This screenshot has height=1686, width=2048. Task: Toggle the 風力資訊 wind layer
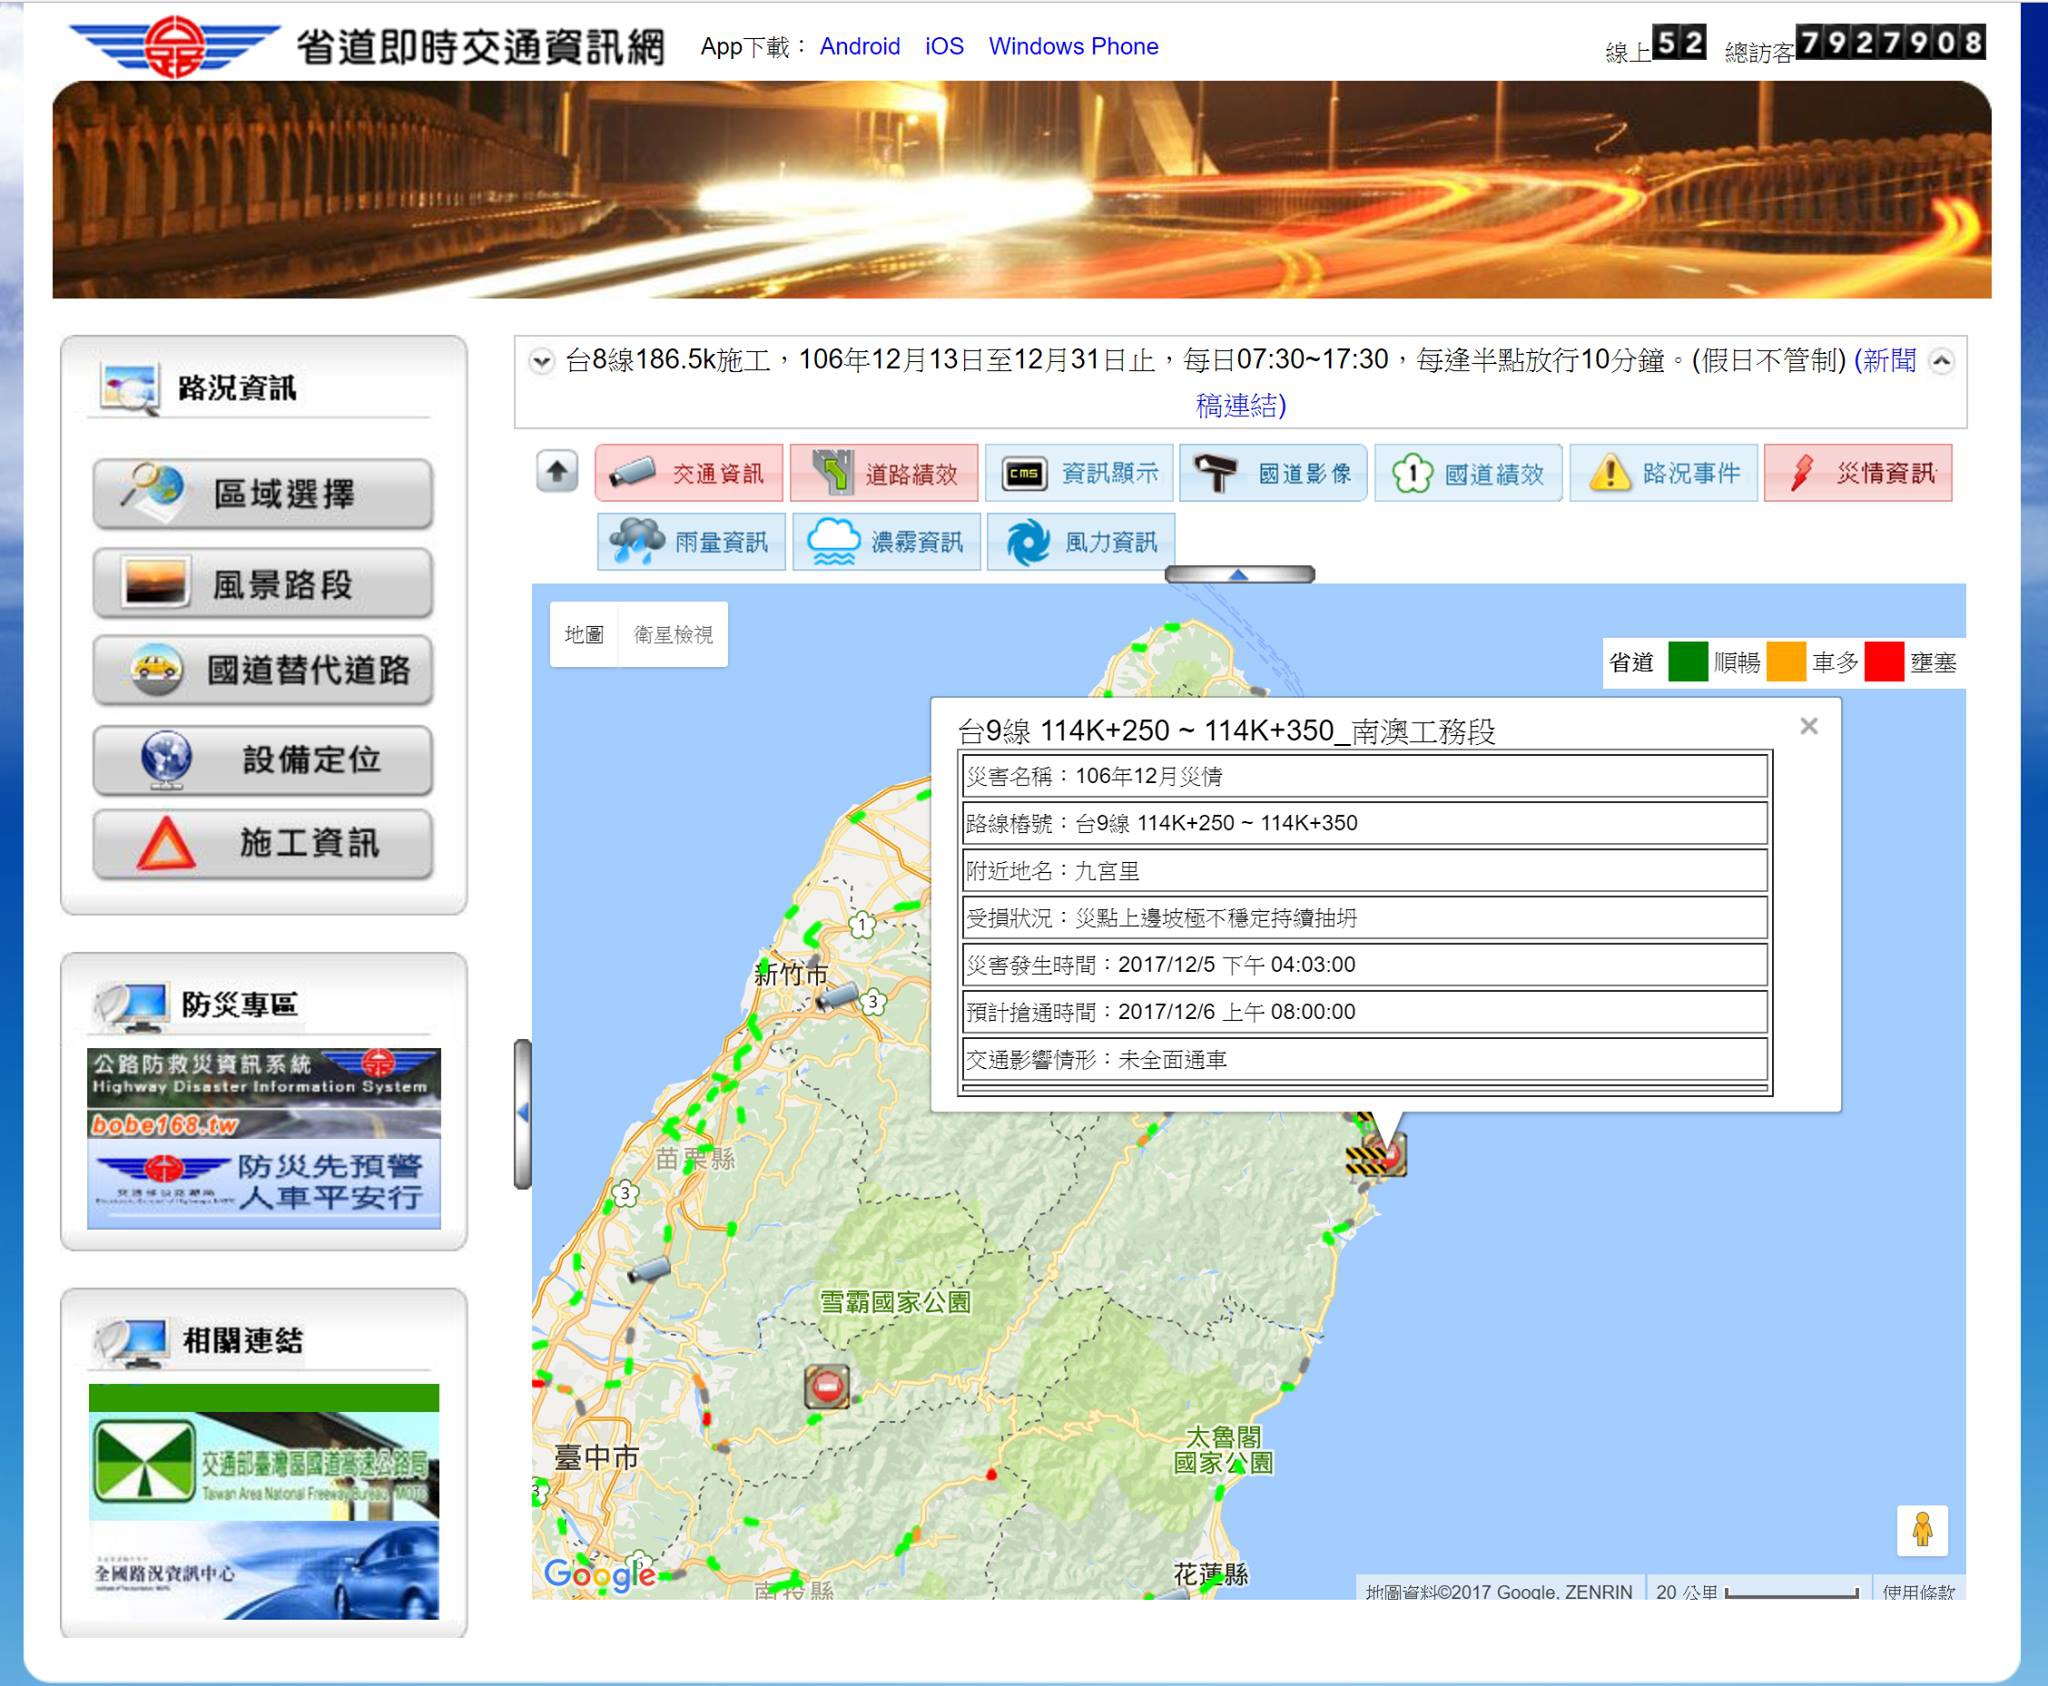1080,542
